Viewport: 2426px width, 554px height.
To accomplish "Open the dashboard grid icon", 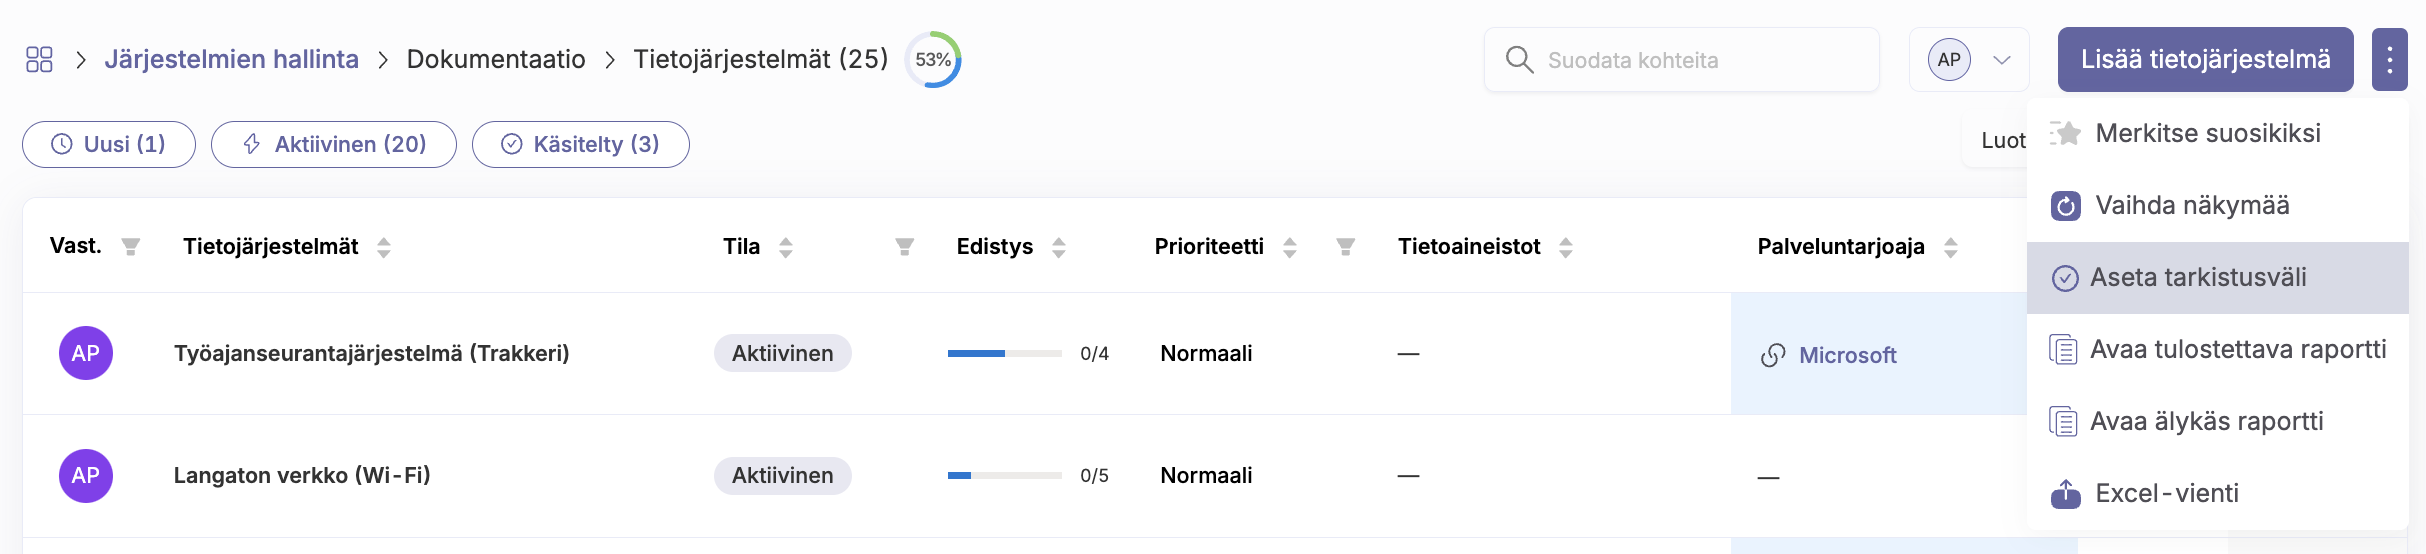I will tap(39, 60).
